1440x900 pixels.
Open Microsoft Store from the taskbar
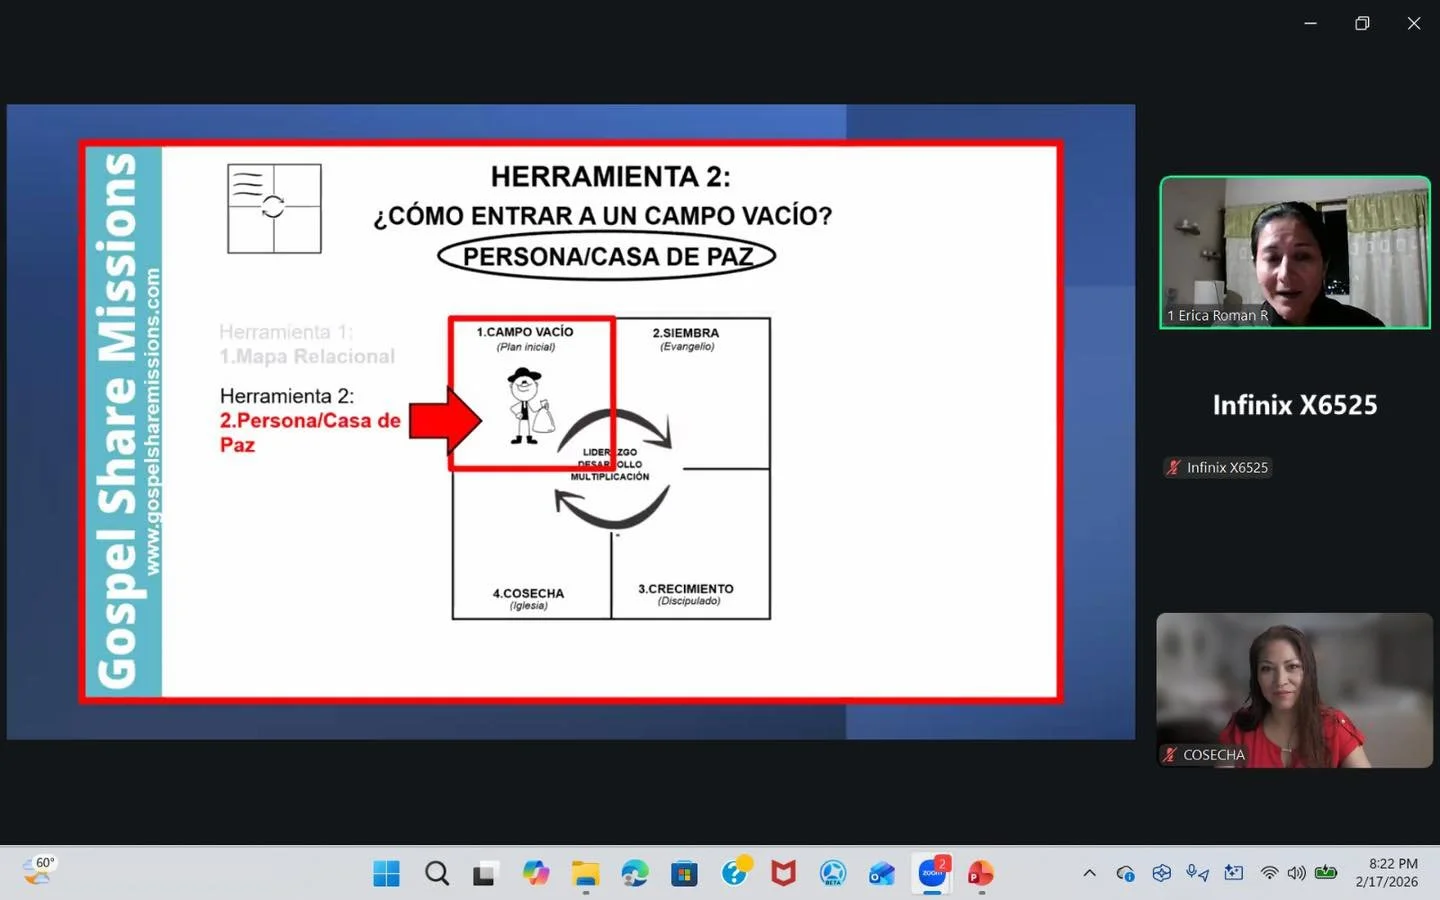pyautogui.click(x=684, y=873)
